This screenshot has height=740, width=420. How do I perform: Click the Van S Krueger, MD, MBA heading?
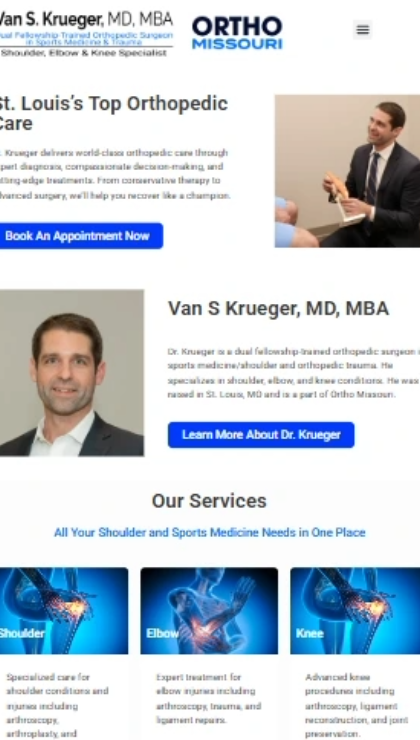tap(278, 309)
